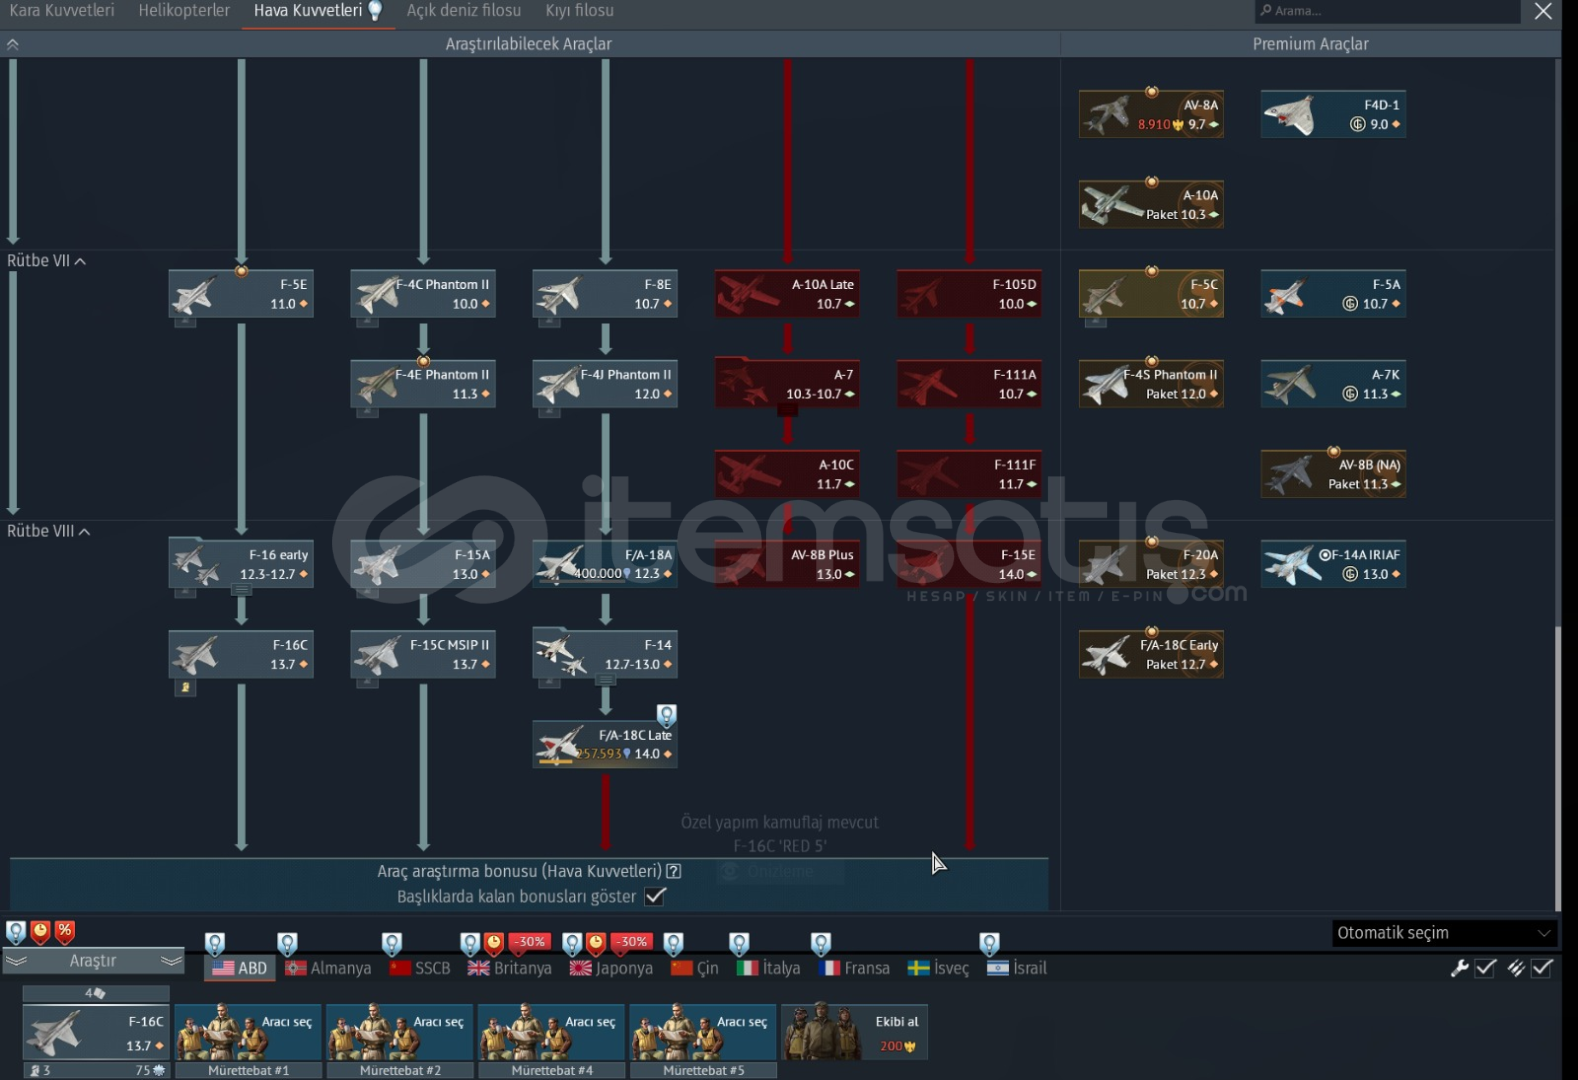The image size is (1578, 1080).
Task: Select the locked A-10A Late card
Action: click(787, 294)
